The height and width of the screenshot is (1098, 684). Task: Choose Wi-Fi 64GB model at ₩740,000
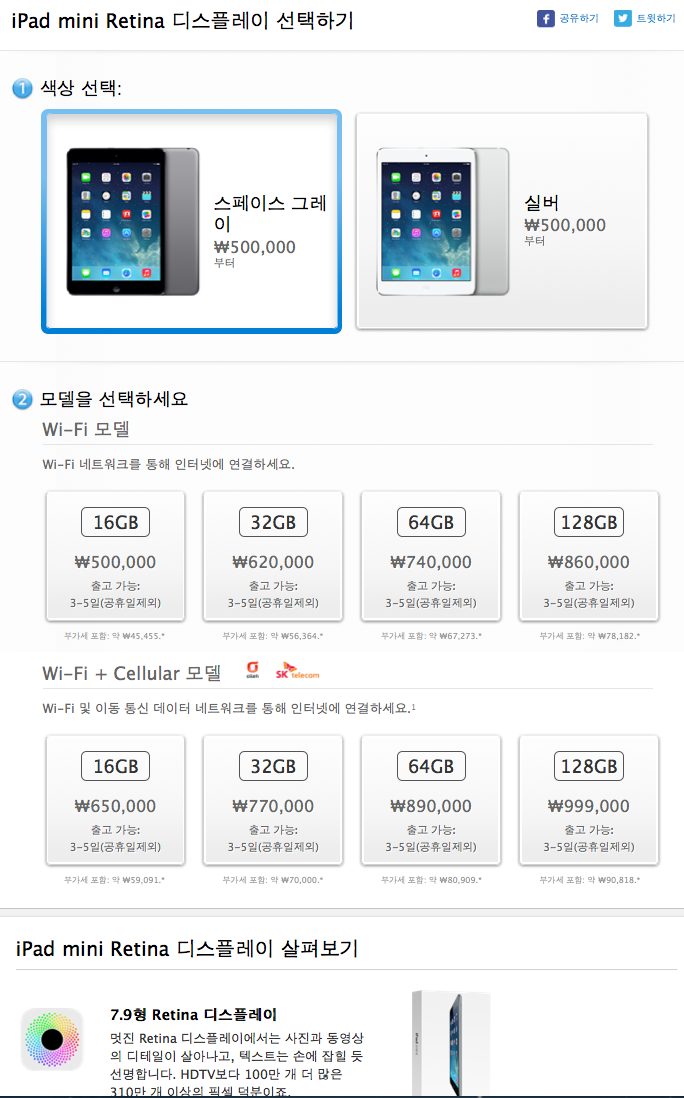[x=431, y=556]
